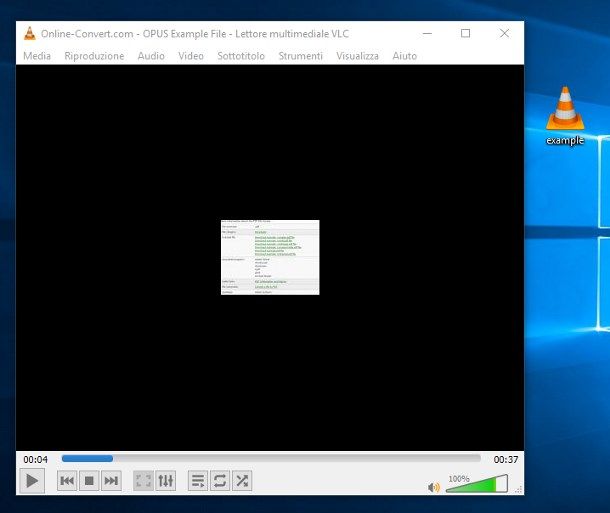Image resolution: width=610 pixels, height=513 pixels.
Task: Start playback with the Play button
Action: pos(32,481)
